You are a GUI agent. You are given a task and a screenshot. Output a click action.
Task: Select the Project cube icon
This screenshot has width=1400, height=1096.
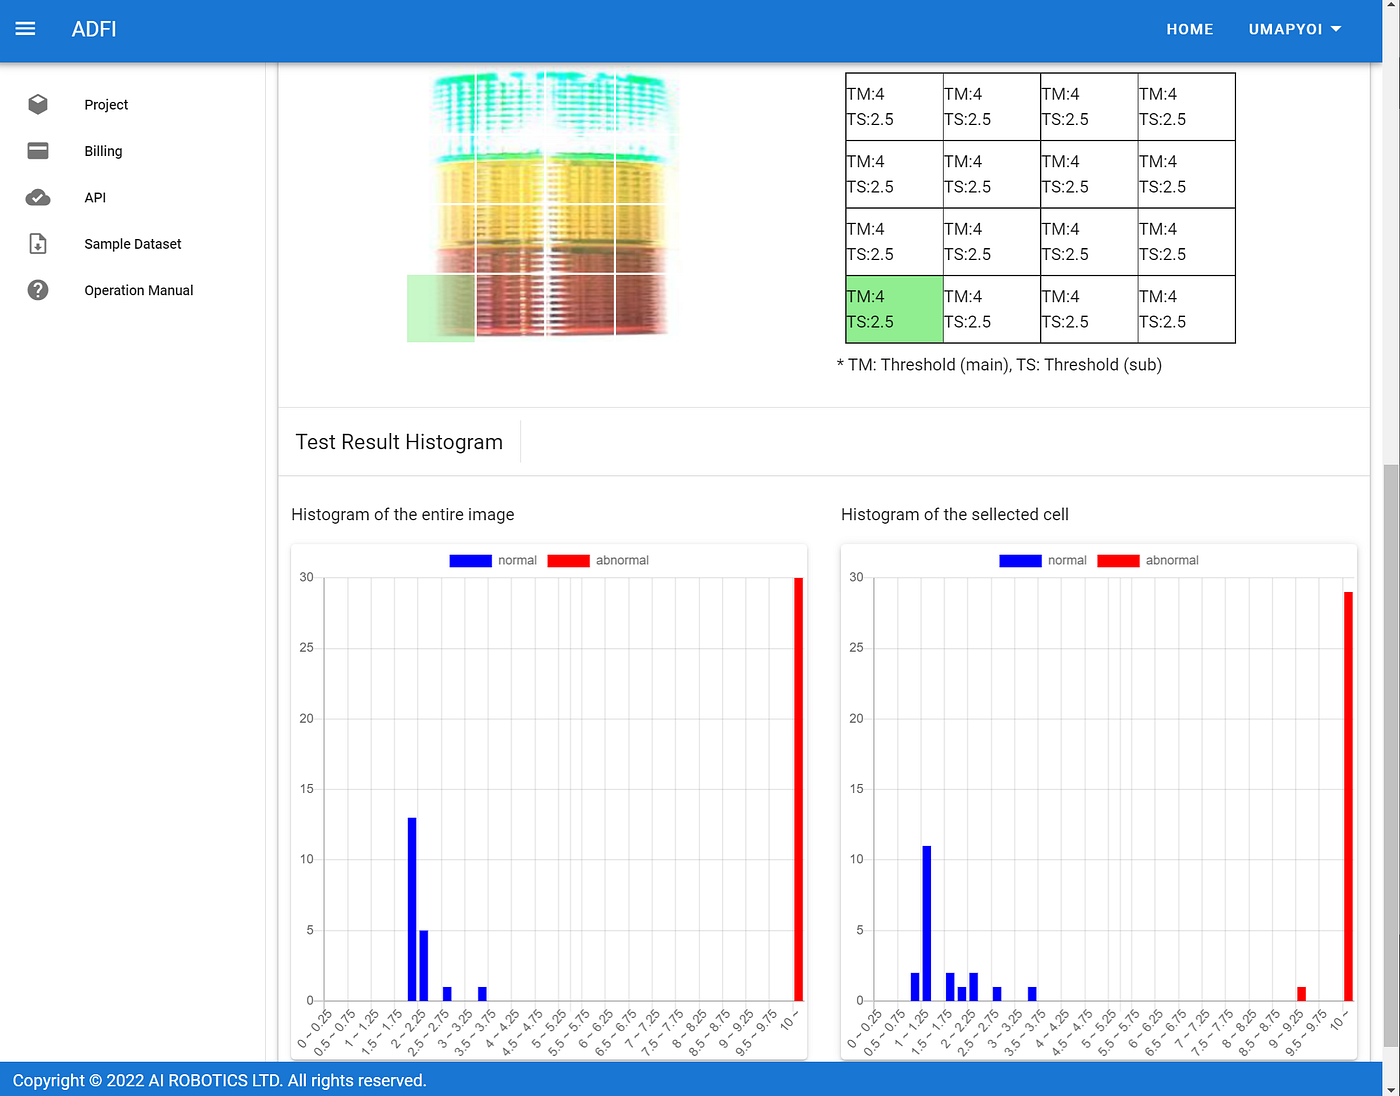38,104
